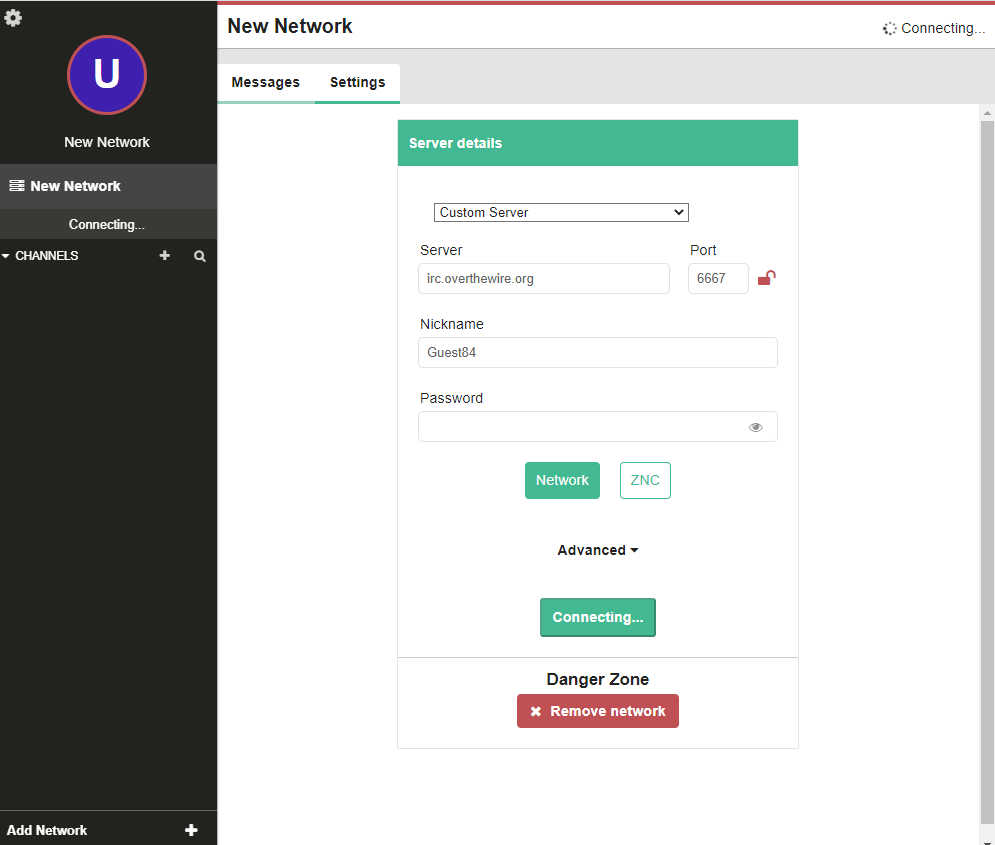Click the scrollbar up arrow
The image size is (995, 845).
[987, 113]
